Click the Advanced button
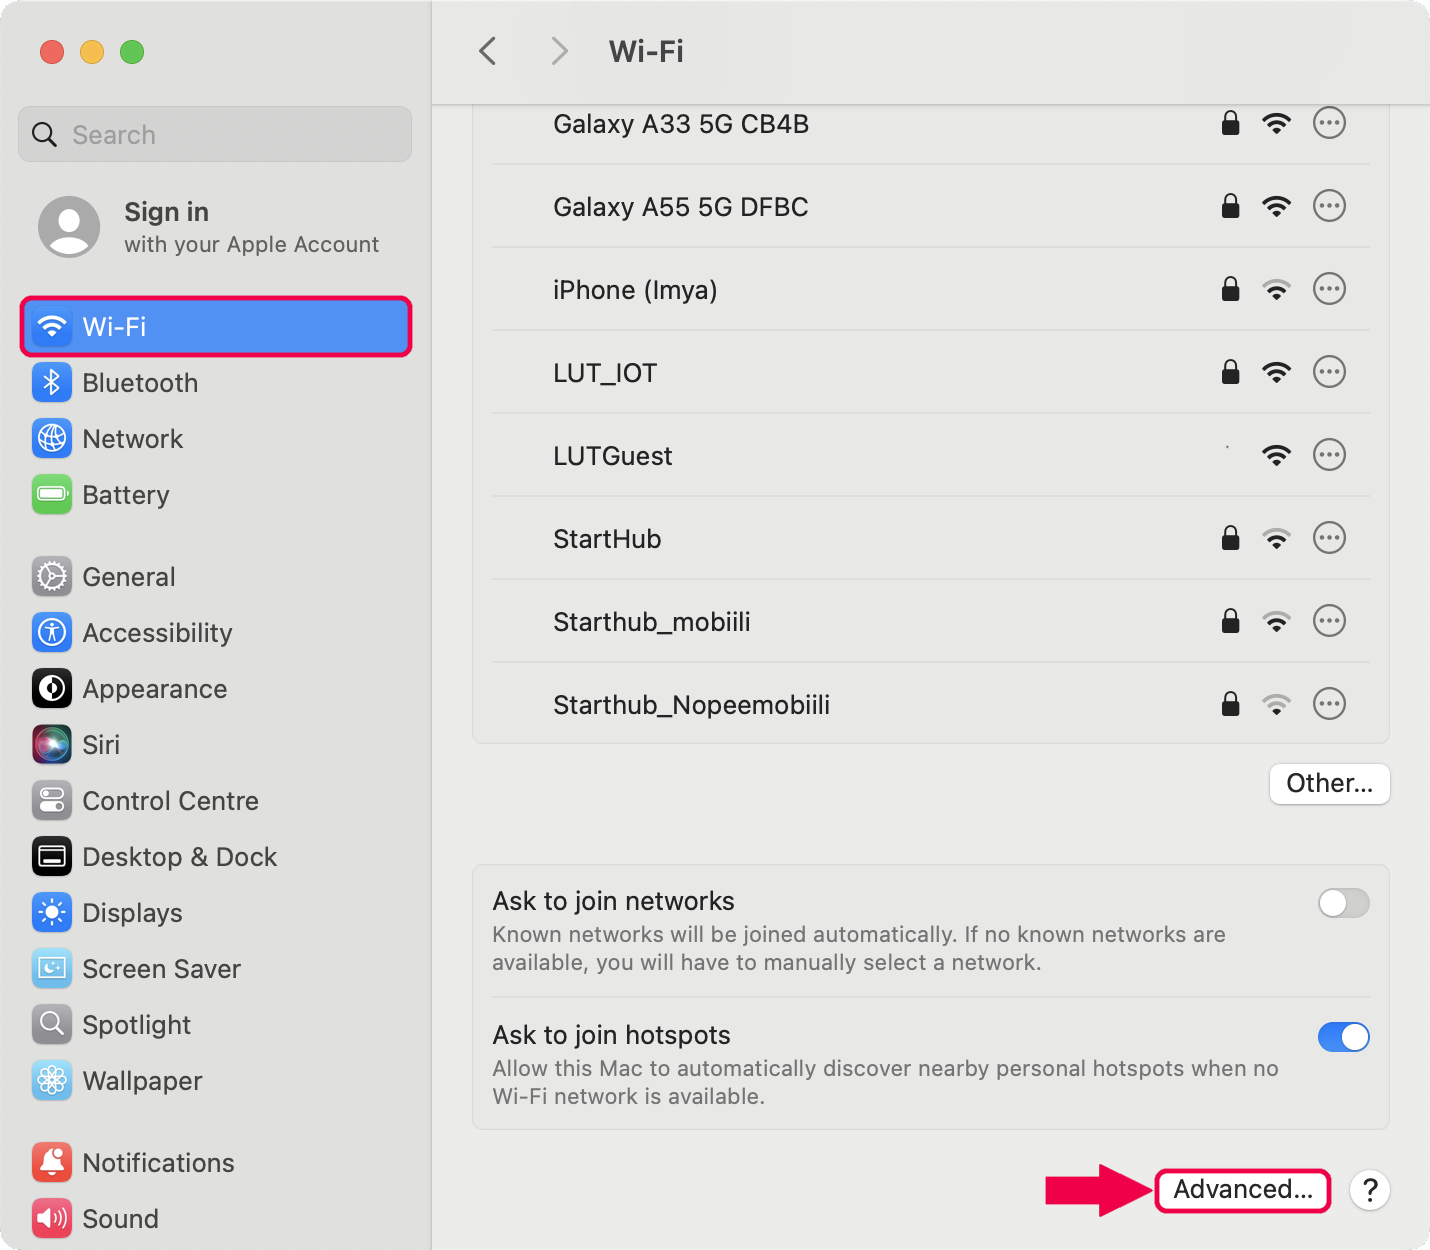The image size is (1430, 1250). point(1243,1190)
